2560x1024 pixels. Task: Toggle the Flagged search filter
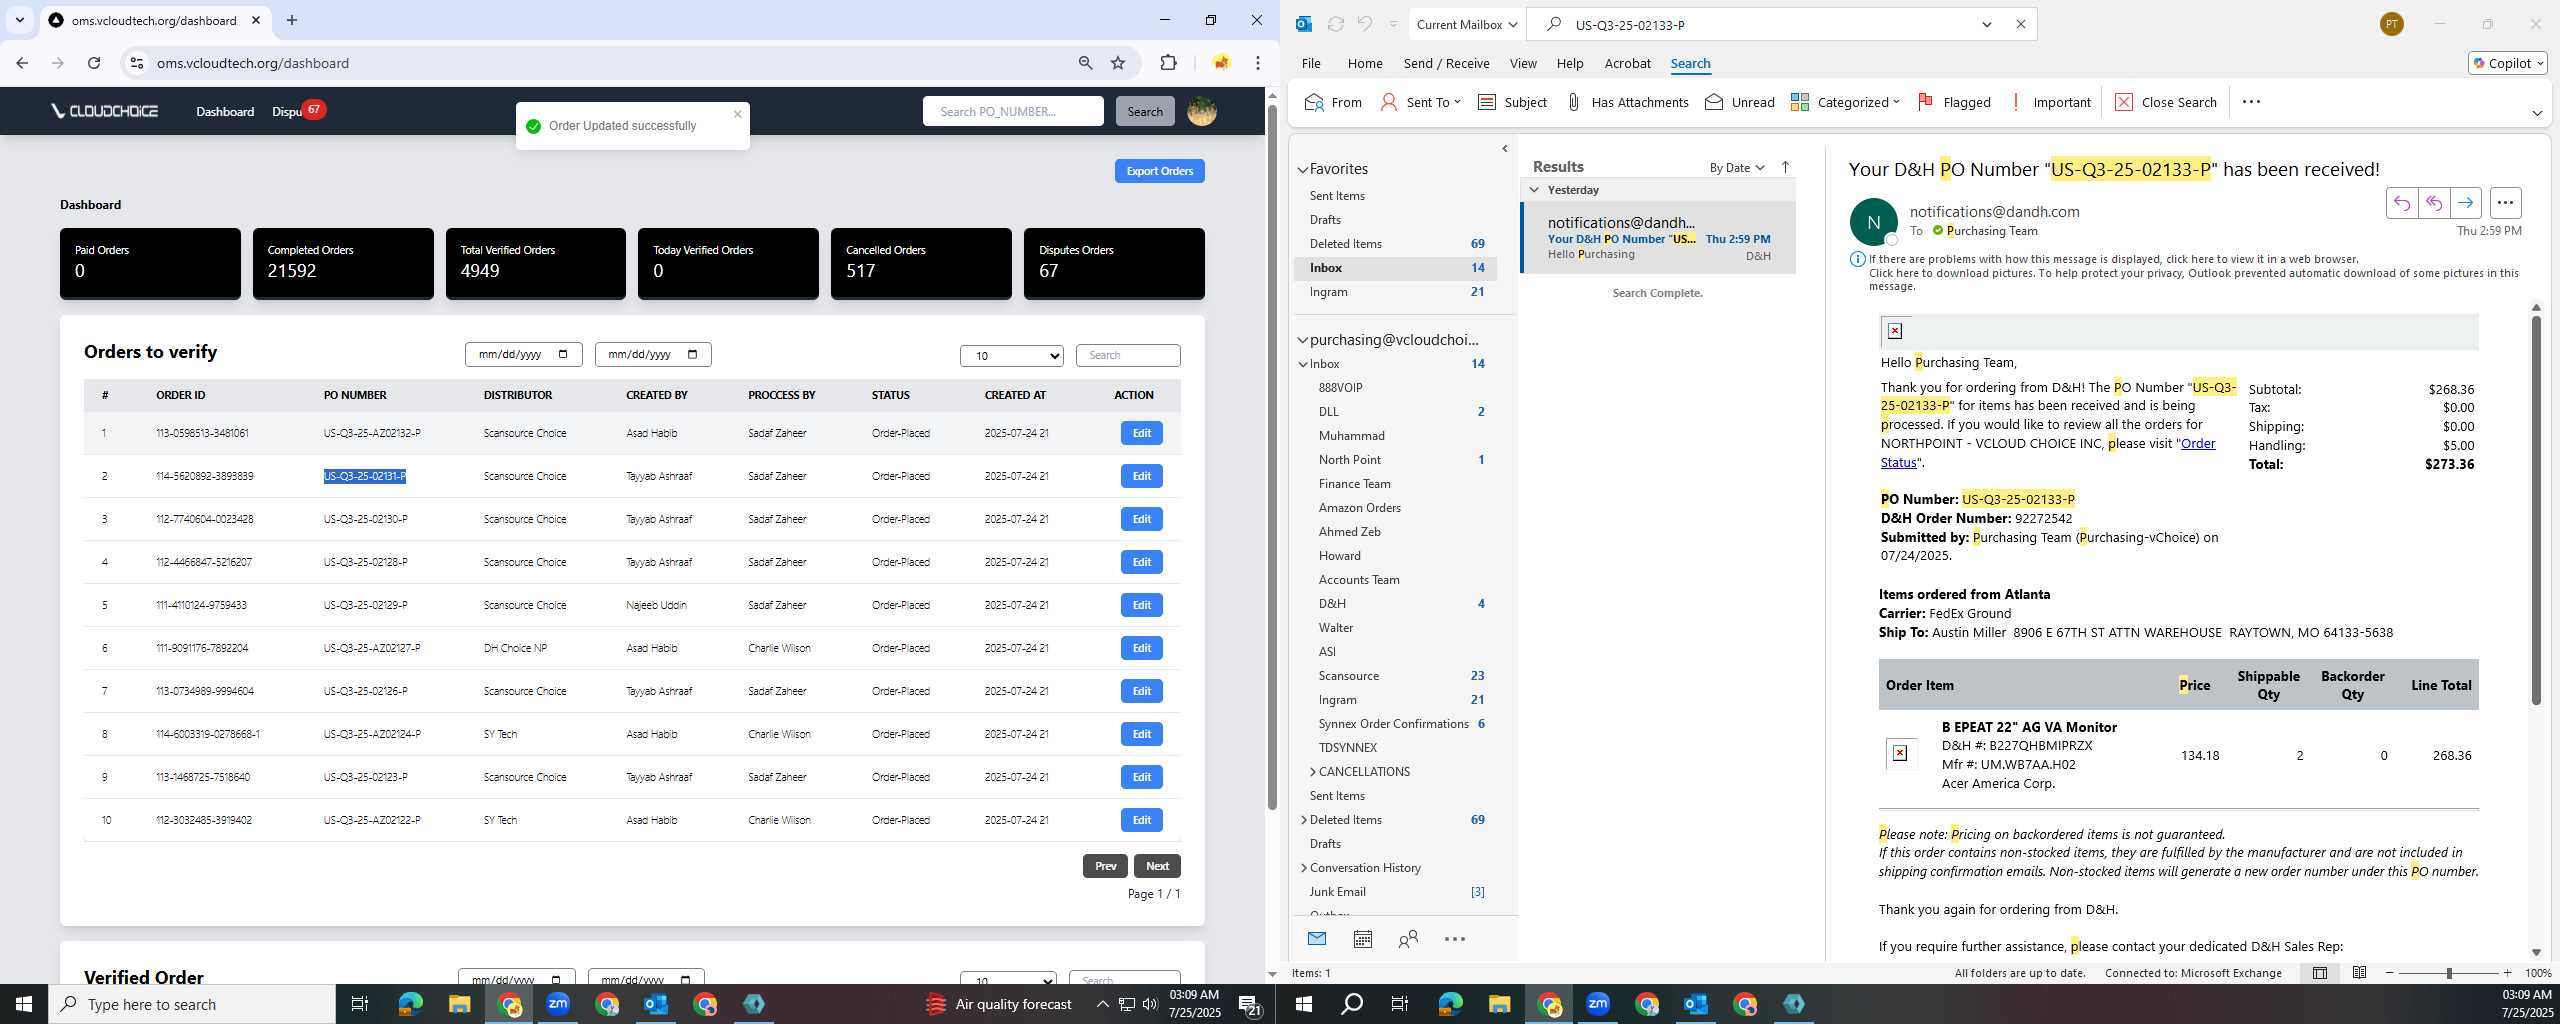[x=1954, y=102]
